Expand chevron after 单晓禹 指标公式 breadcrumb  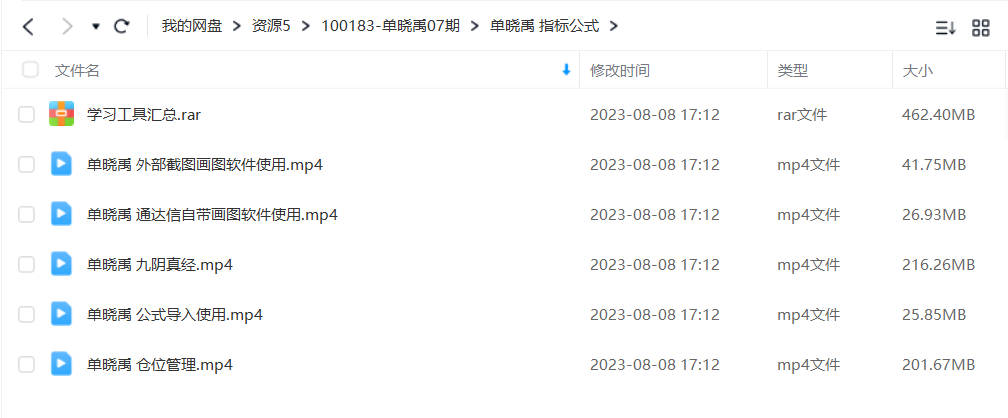(x=613, y=26)
